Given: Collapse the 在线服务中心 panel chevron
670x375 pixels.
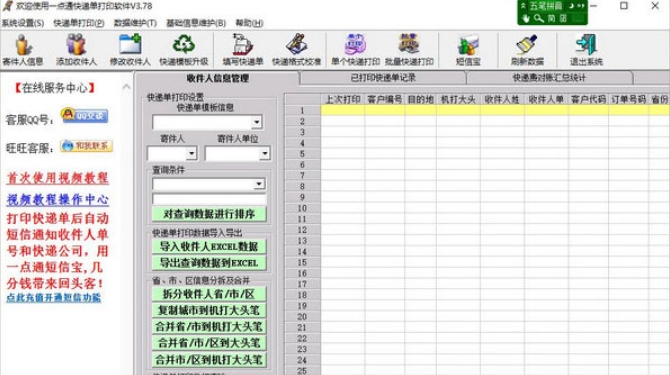Looking at the screenshot, I should tap(126, 87).
